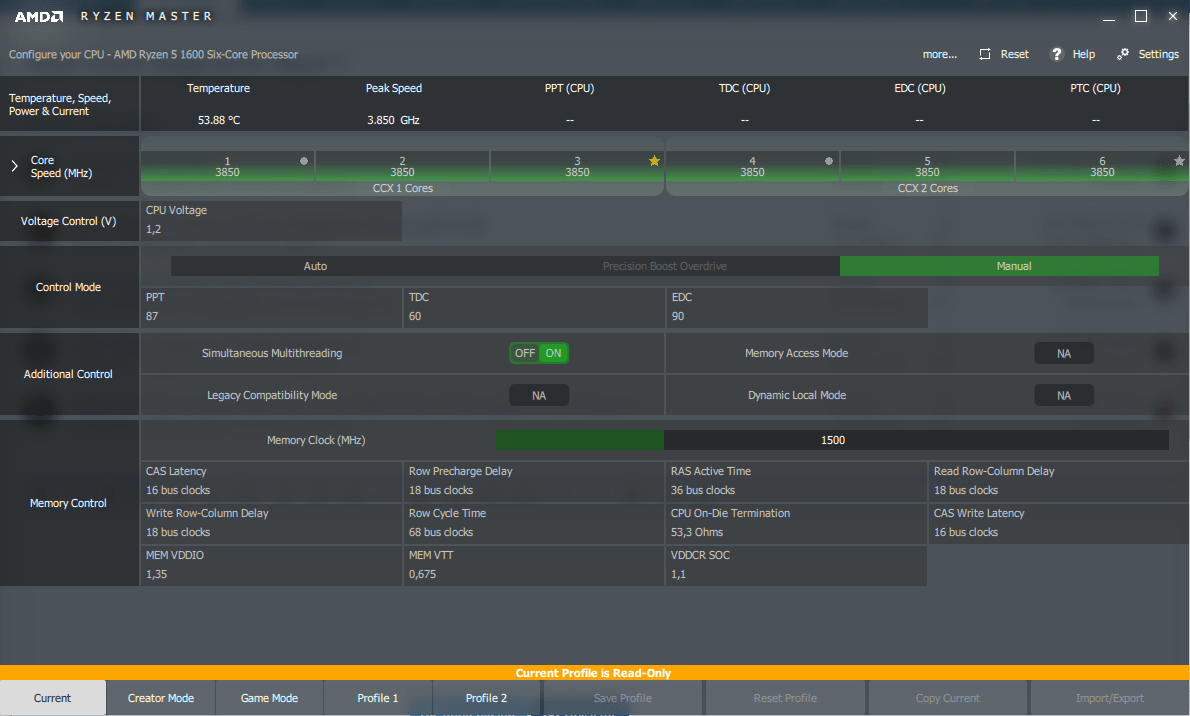Screen dimensions: 1190x716
Task: Click the Row Cycle Time field
Action: (x=534, y=523)
